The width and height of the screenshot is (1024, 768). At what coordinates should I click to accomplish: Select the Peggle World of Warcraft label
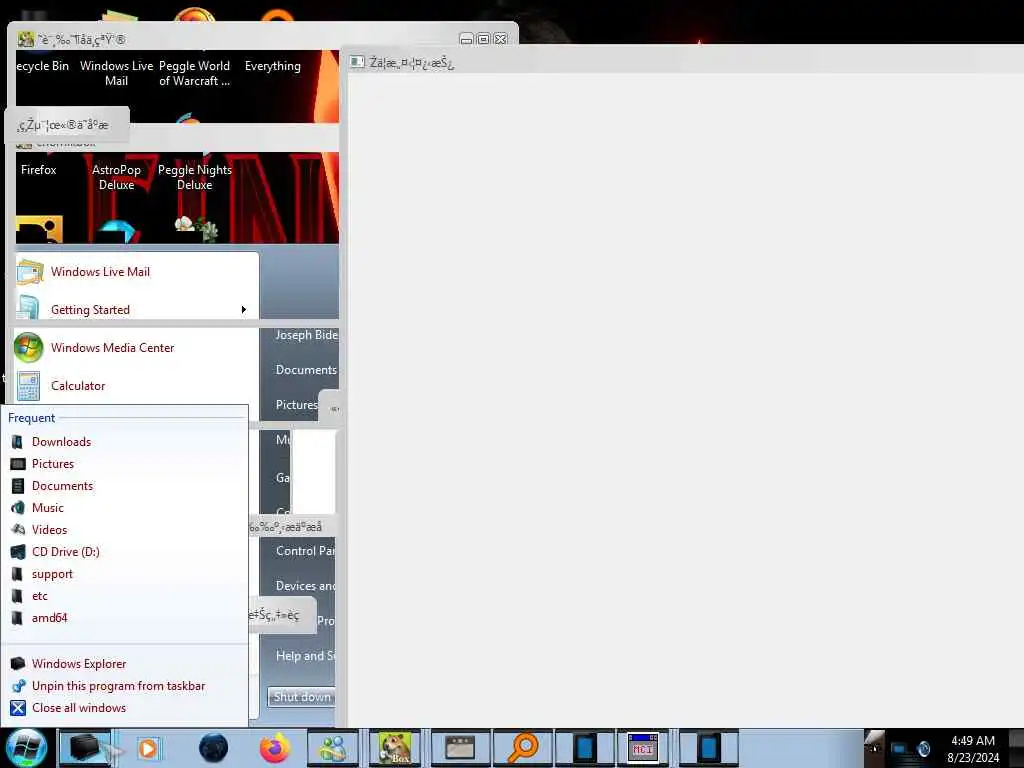[194, 73]
